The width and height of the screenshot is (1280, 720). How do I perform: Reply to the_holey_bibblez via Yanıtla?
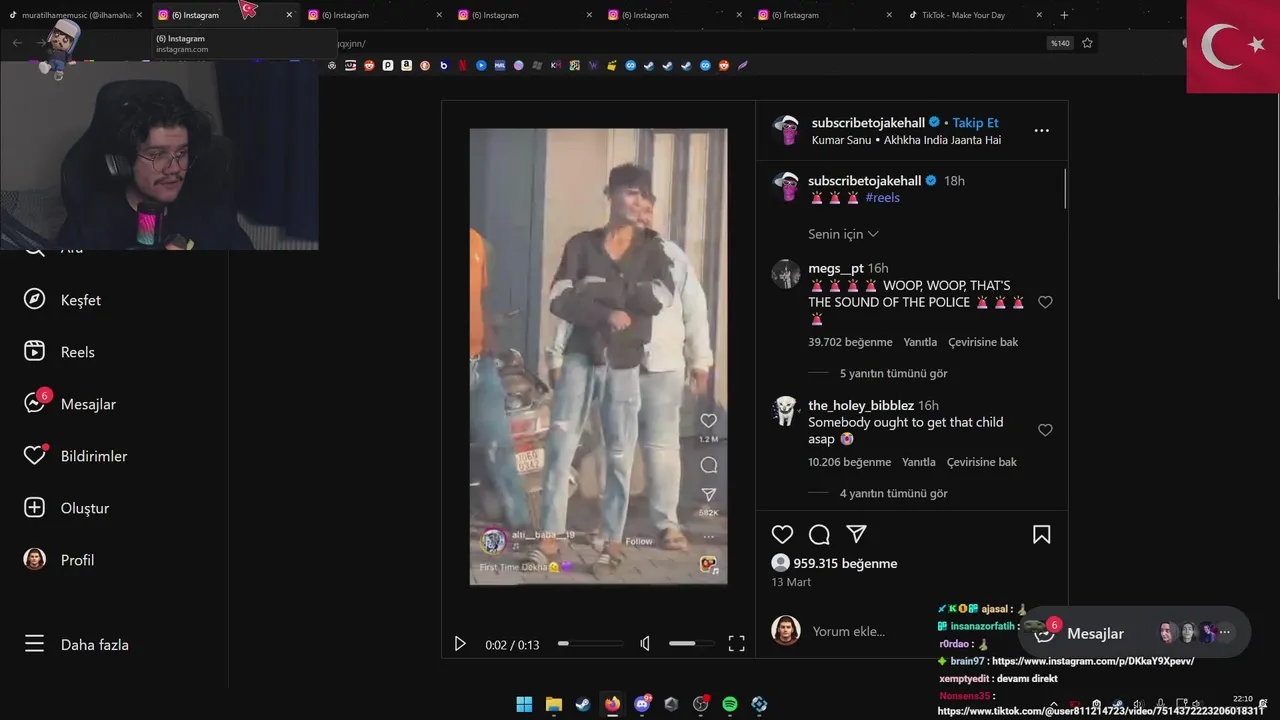click(x=920, y=462)
